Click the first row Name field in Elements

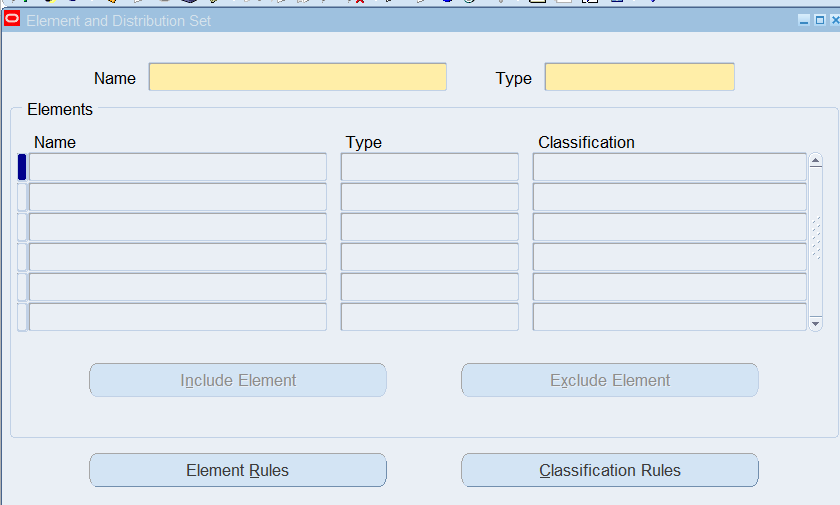[x=177, y=167]
